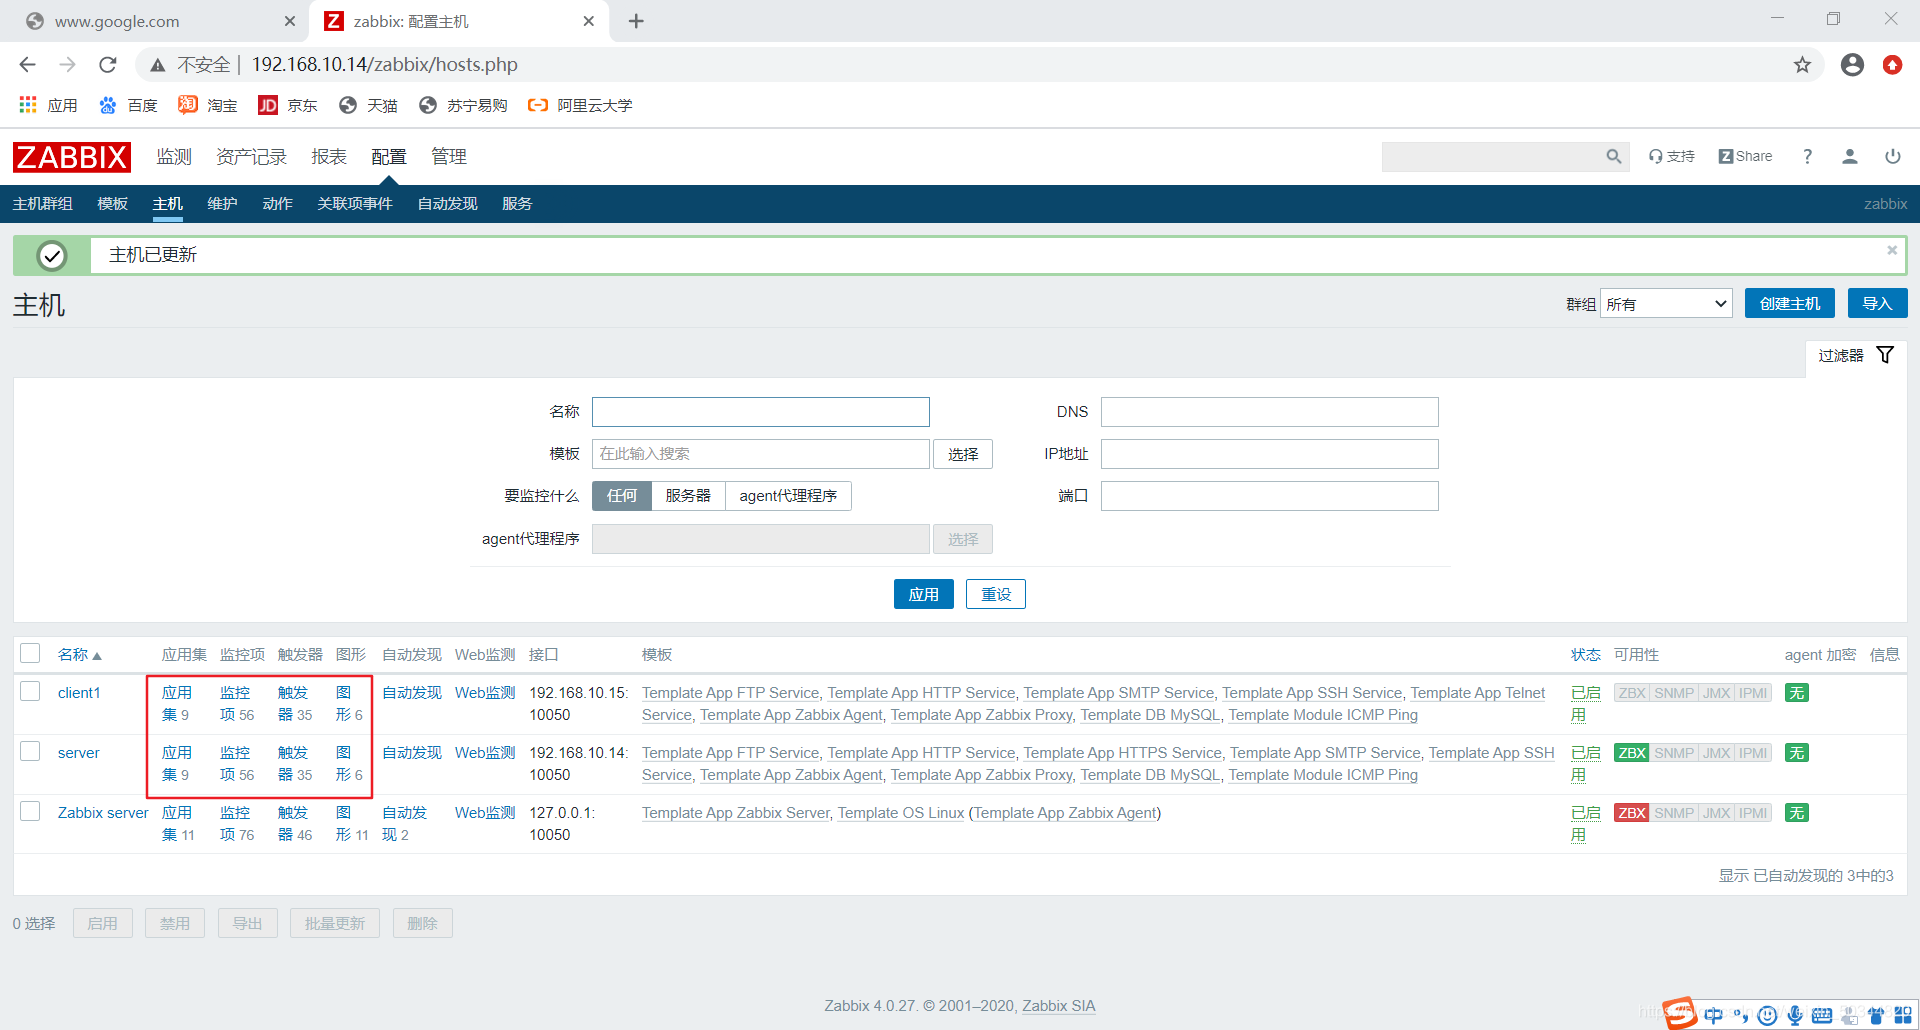The width and height of the screenshot is (1920, 1030).
Task: Click the template search input field
Action: coord(761,454)
